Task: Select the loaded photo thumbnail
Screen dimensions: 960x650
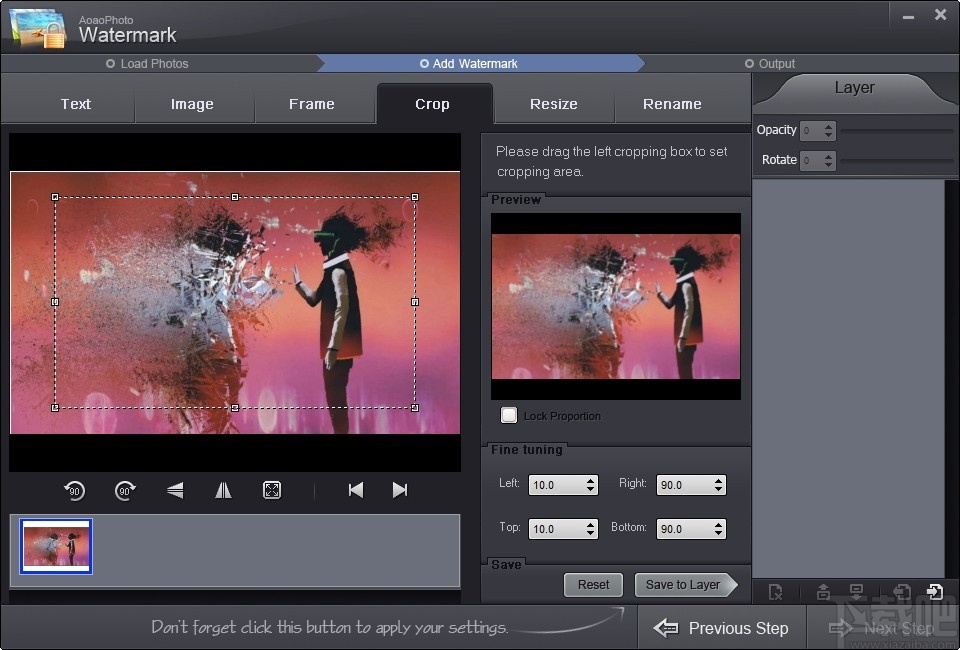Action: 56,546
